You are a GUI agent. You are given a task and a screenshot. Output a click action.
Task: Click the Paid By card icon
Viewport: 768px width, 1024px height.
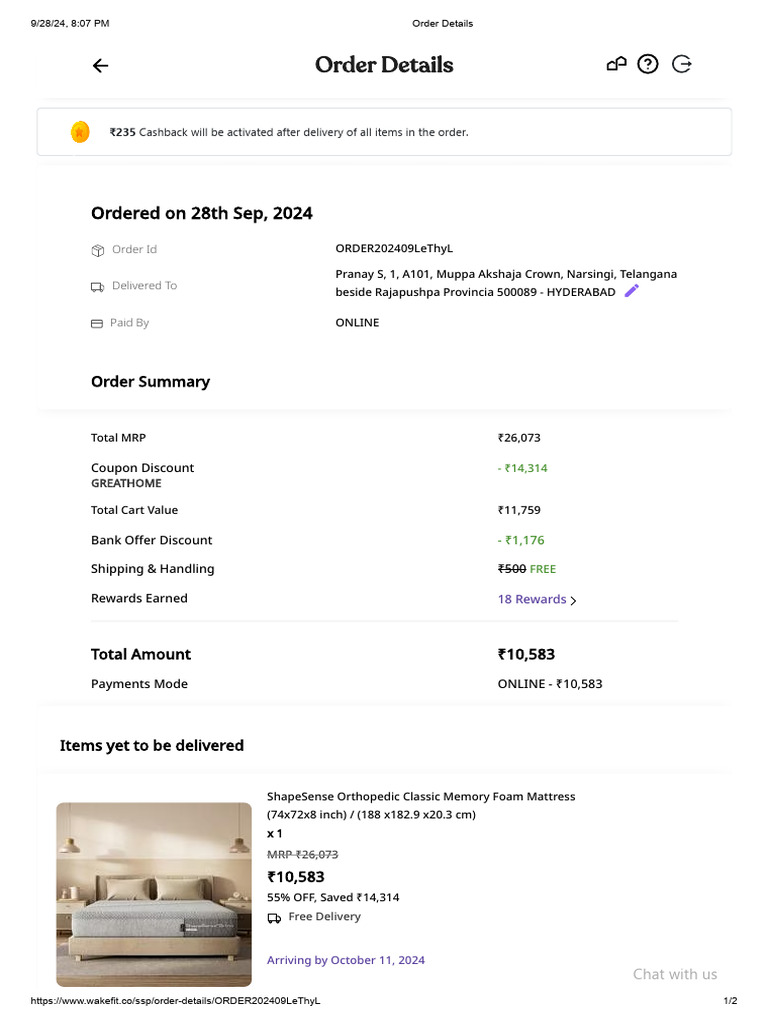pyautogui.click(x=97, y=324)
